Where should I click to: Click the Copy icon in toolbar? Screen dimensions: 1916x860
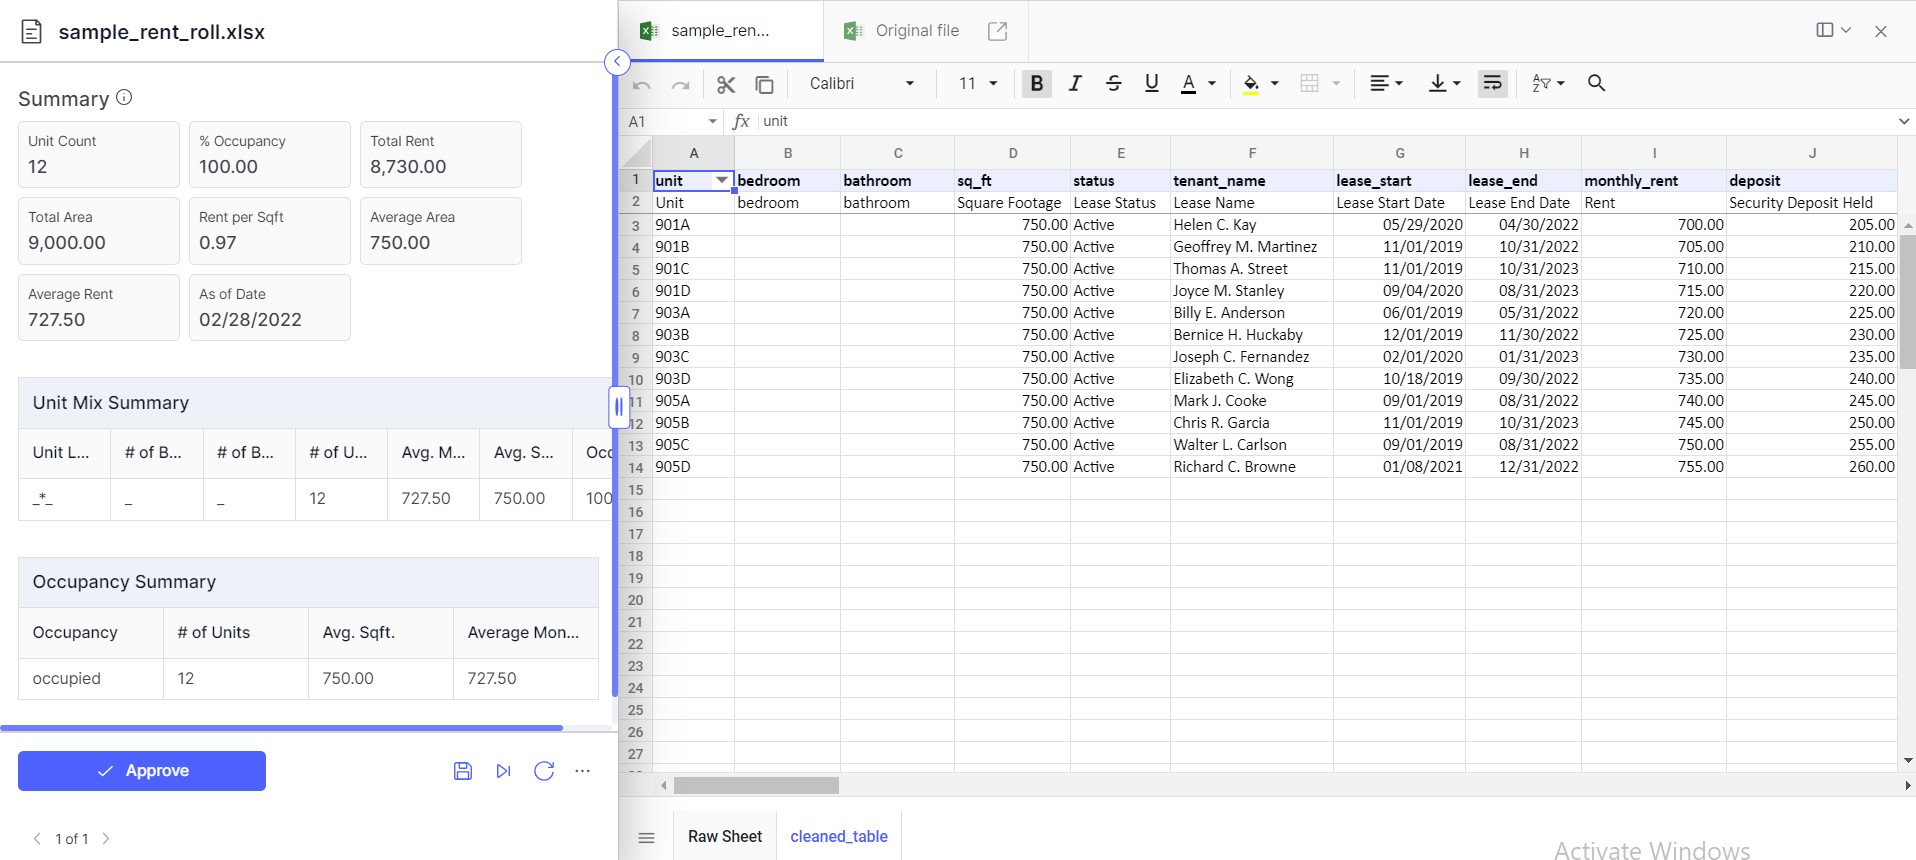pyautogui.click(x=764, y=84)
